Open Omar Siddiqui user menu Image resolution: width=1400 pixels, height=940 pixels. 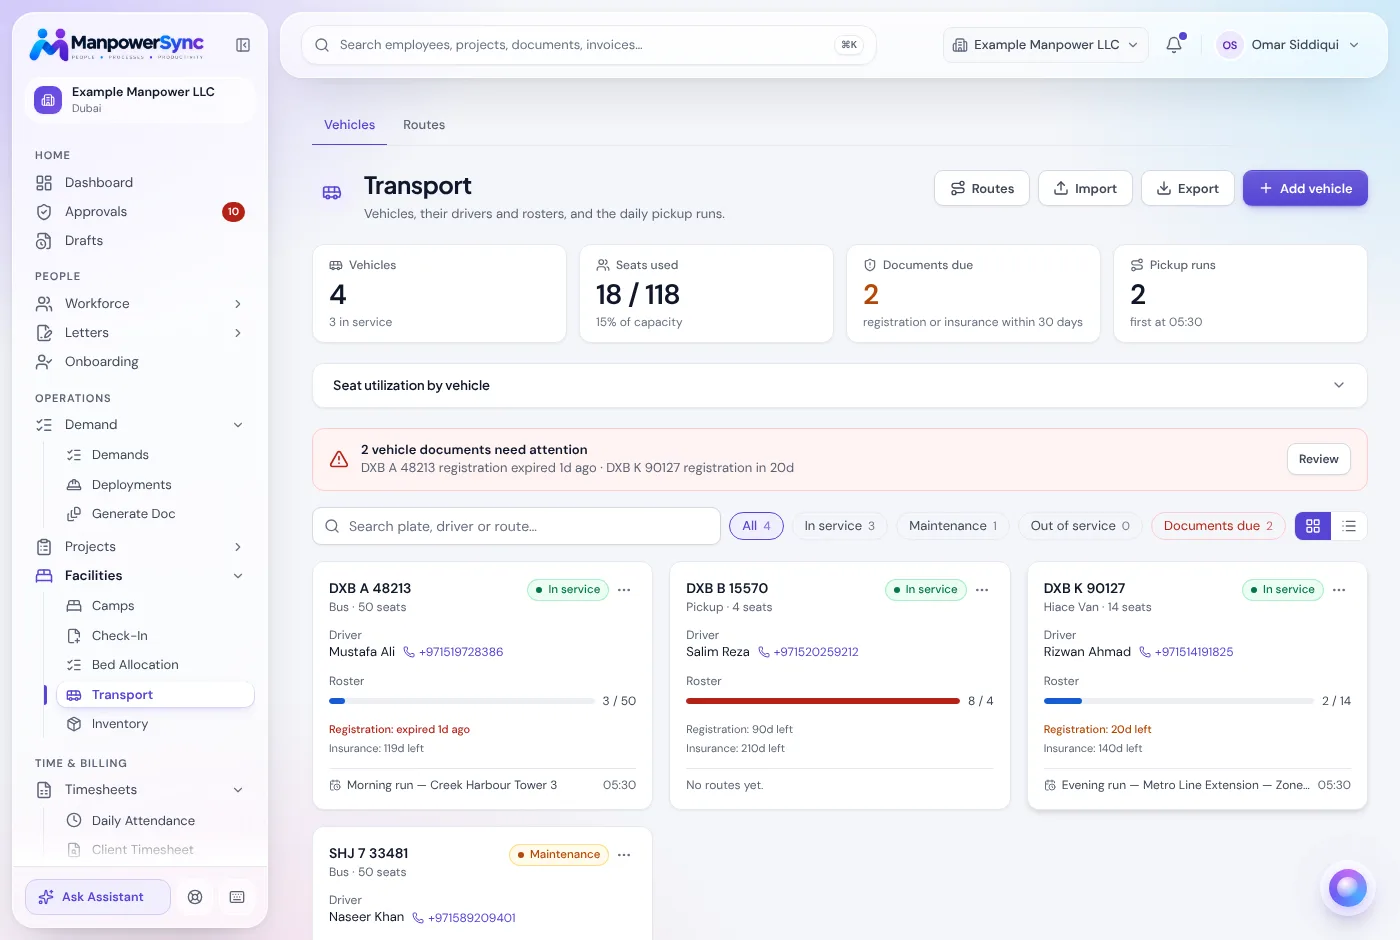click(1288, 45)
